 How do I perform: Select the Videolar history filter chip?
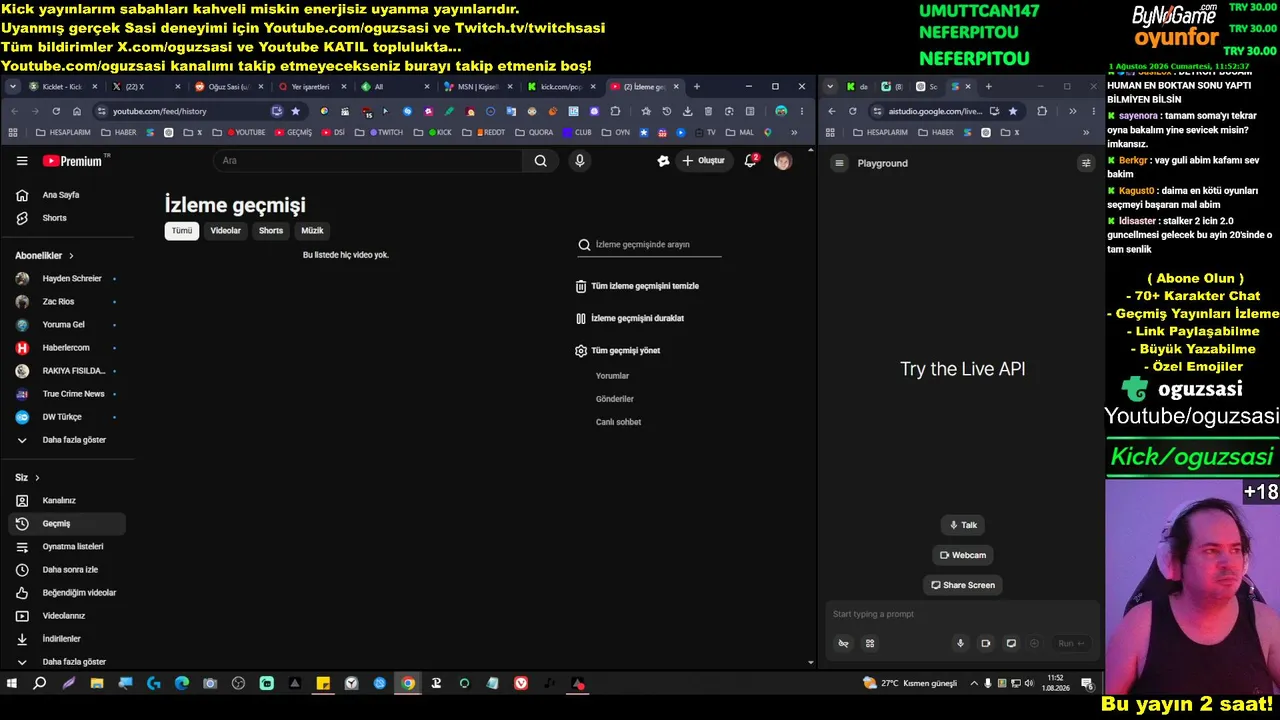point(226,231)
